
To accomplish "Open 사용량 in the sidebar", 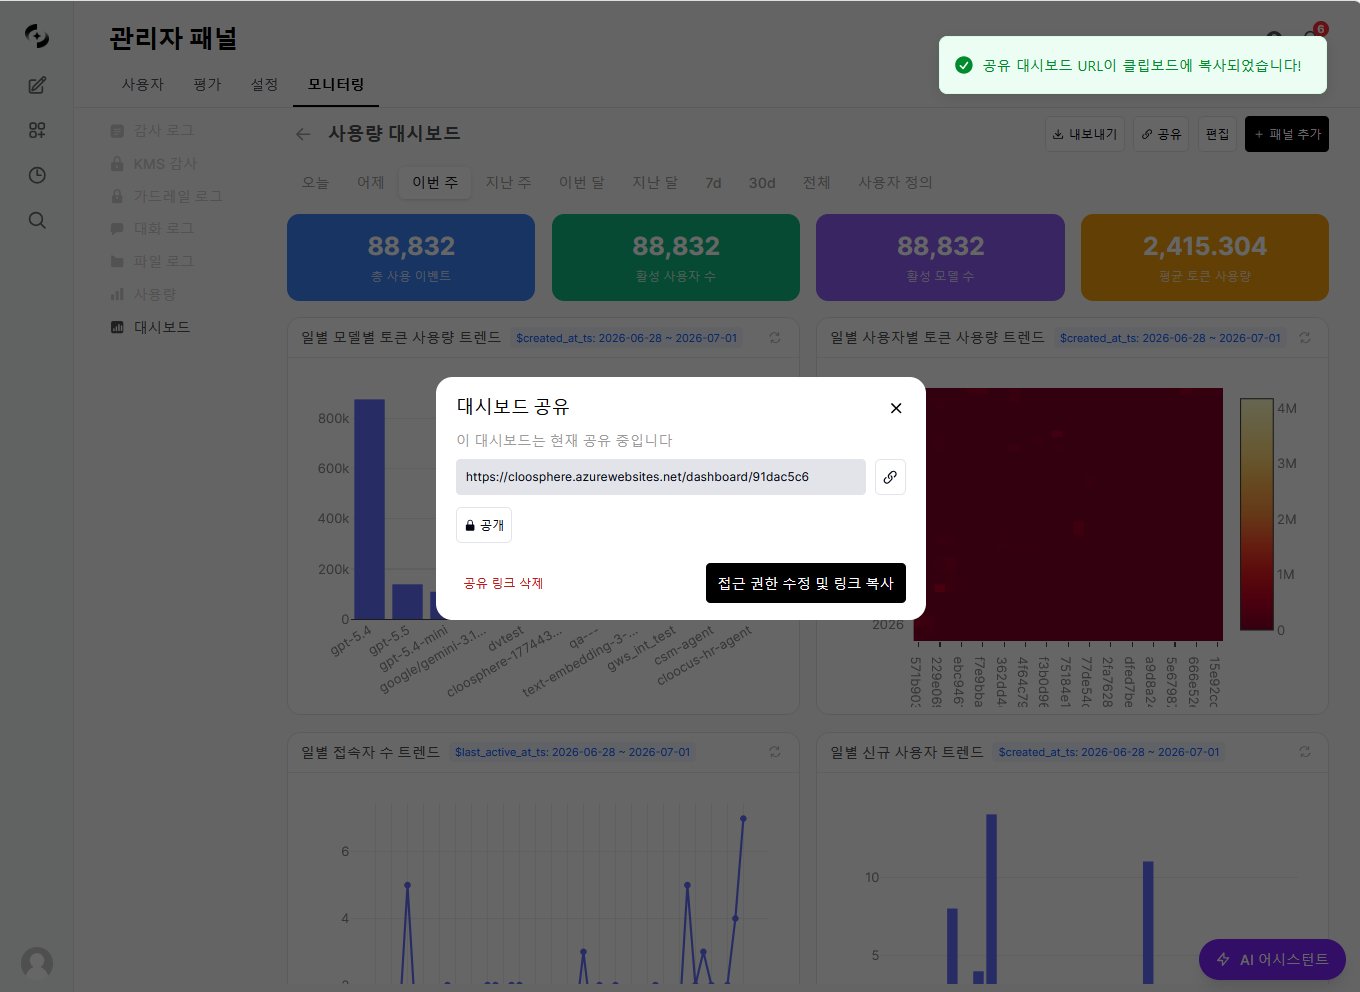I will point(144,294).
